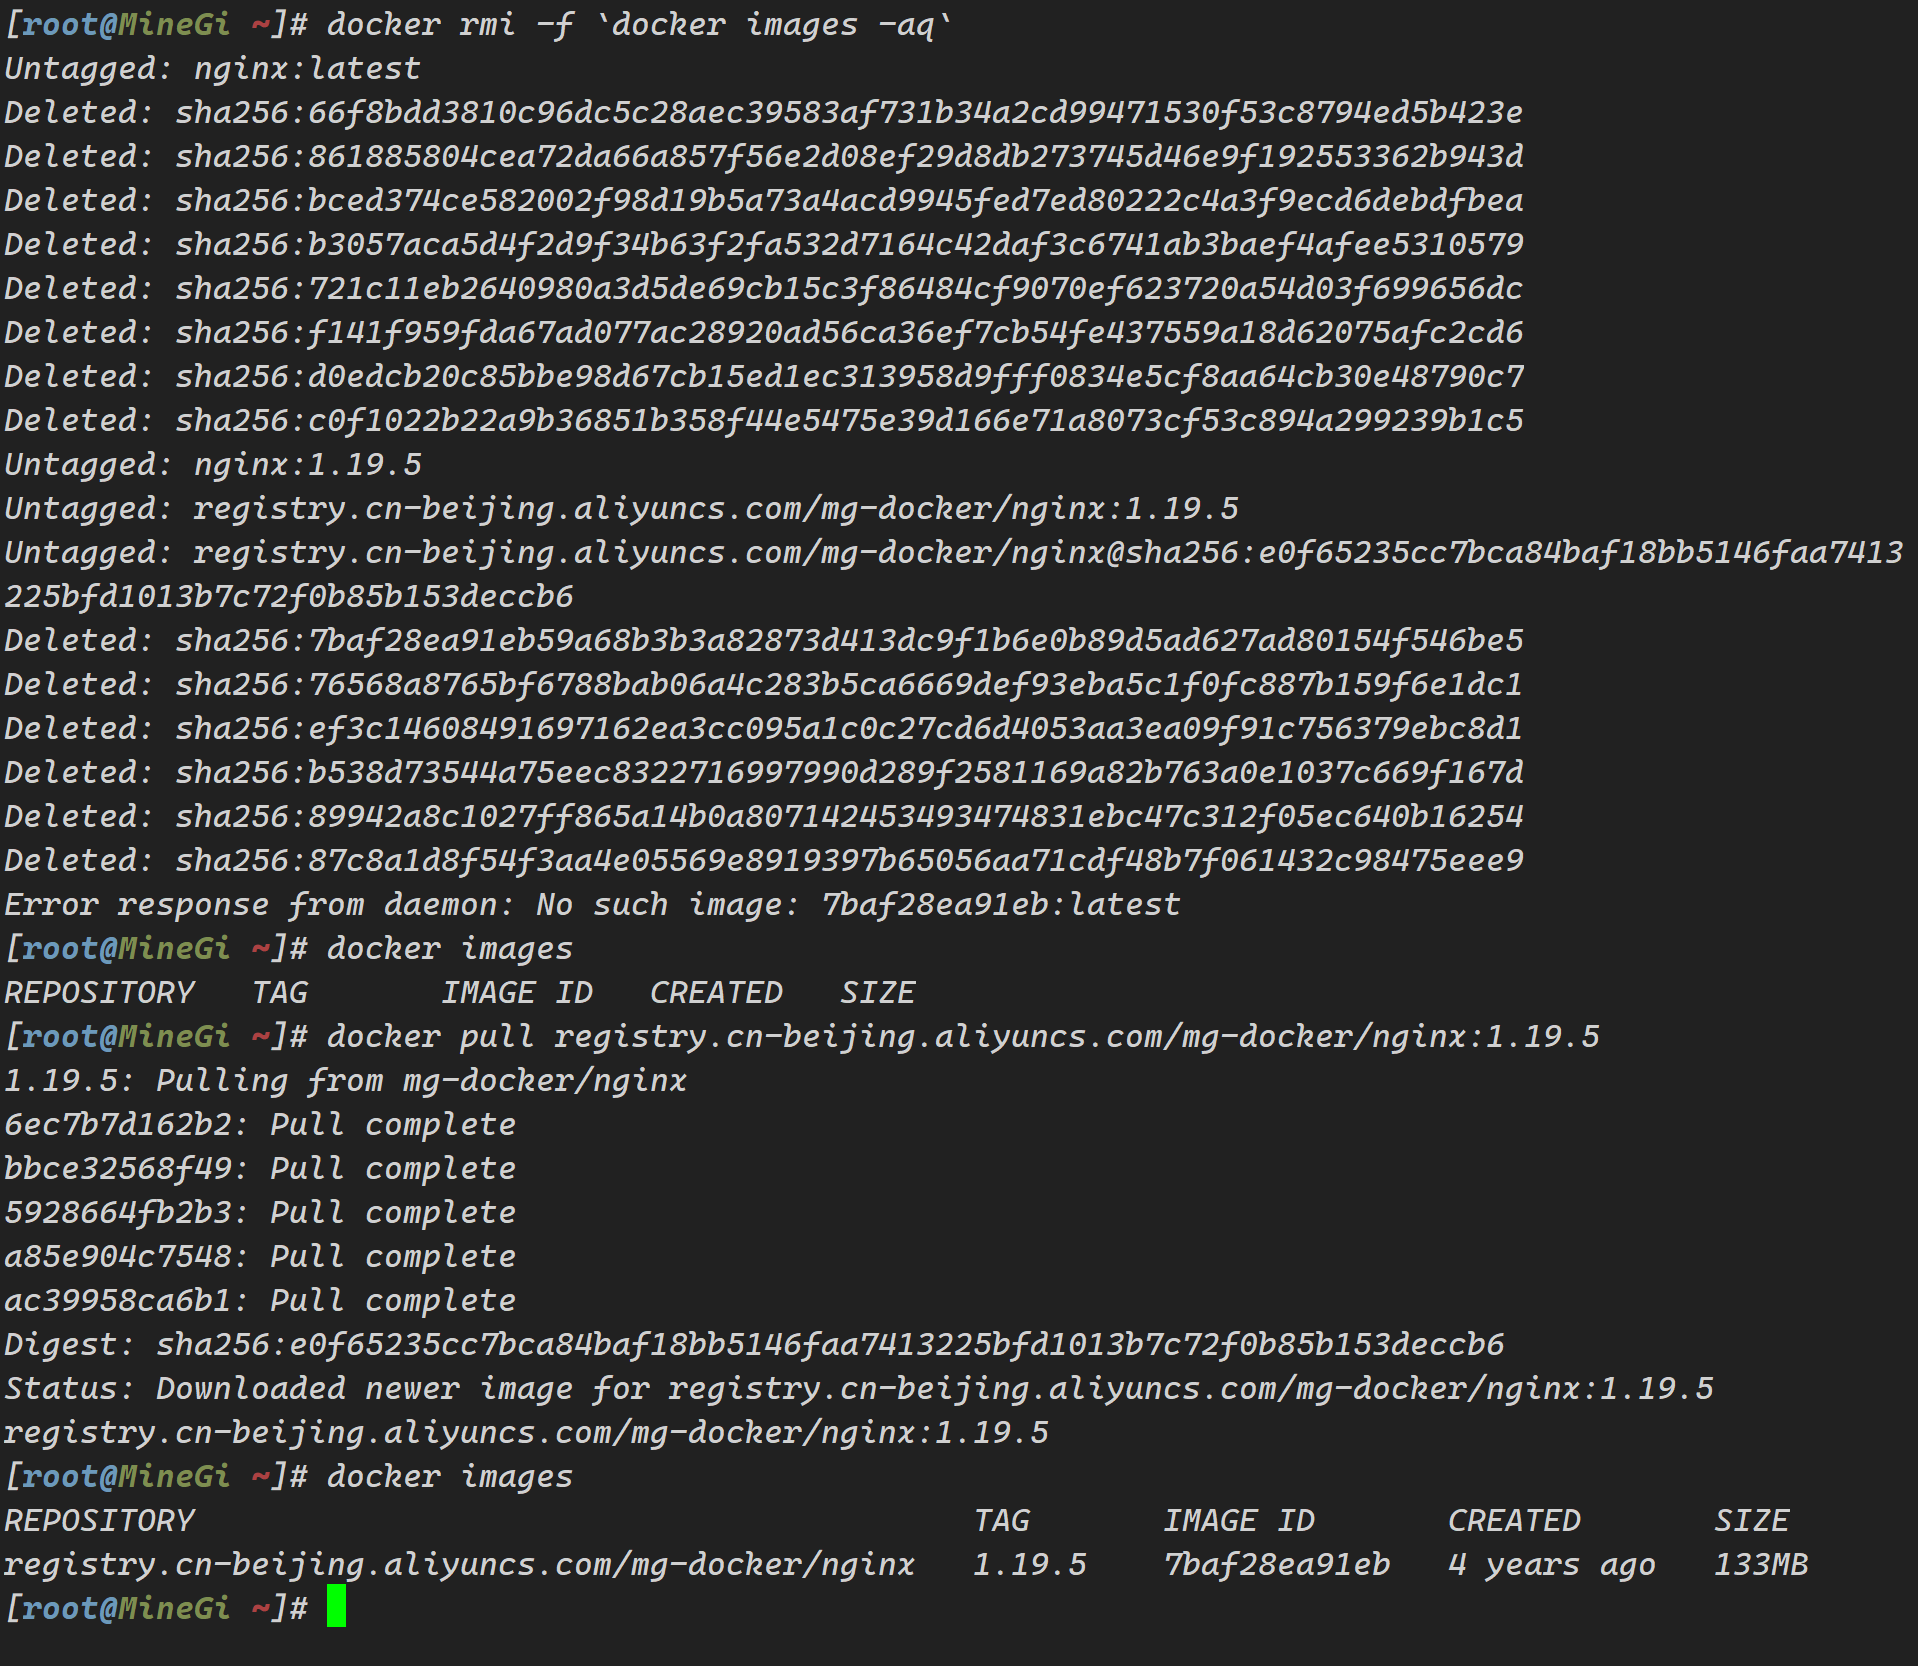Click the Deleted sha256:721c11eb2640 line
Image resolution: width=1918 pixels, height=1666 pixels.
point(764,288)
